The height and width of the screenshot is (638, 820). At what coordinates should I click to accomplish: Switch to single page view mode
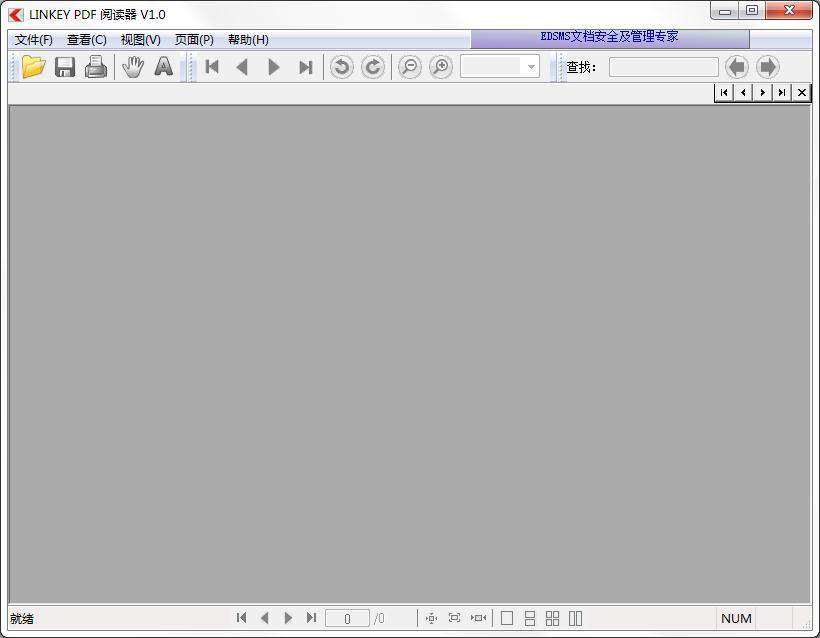508,618
